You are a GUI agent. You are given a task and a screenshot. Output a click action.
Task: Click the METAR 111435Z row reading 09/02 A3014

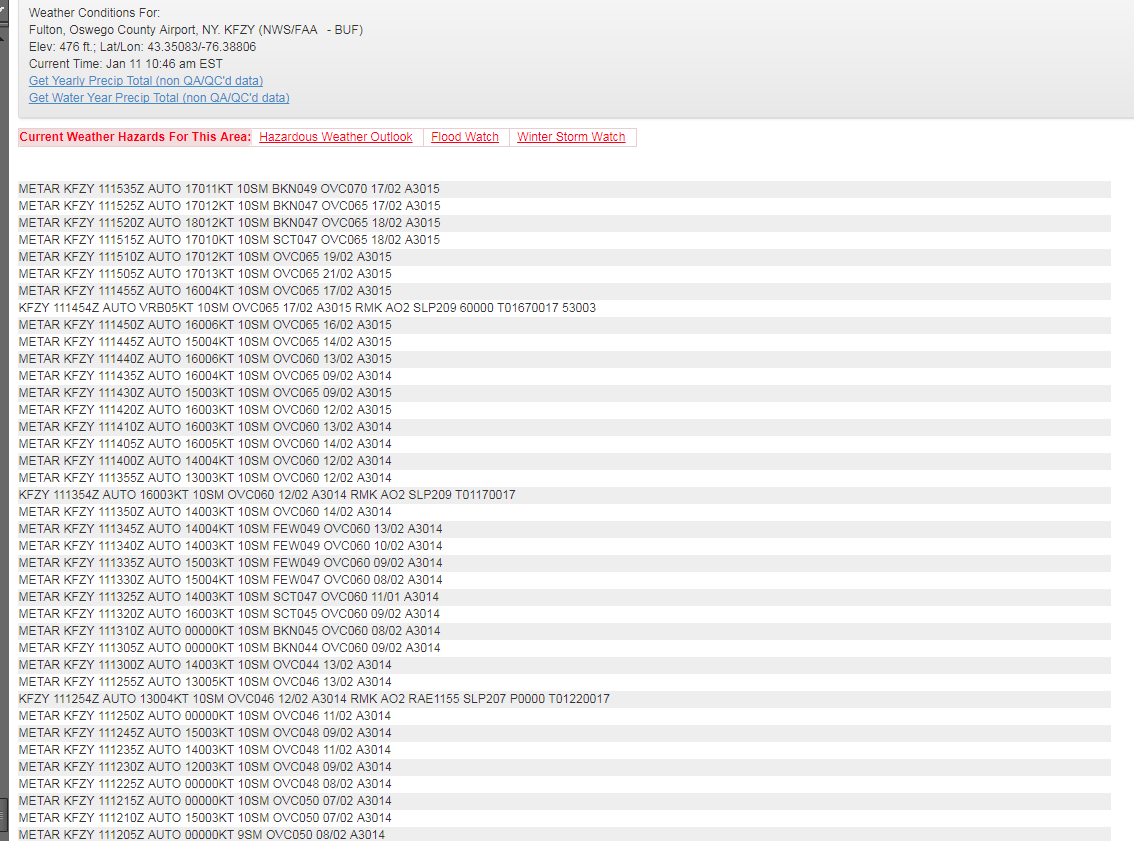[564, 376]
